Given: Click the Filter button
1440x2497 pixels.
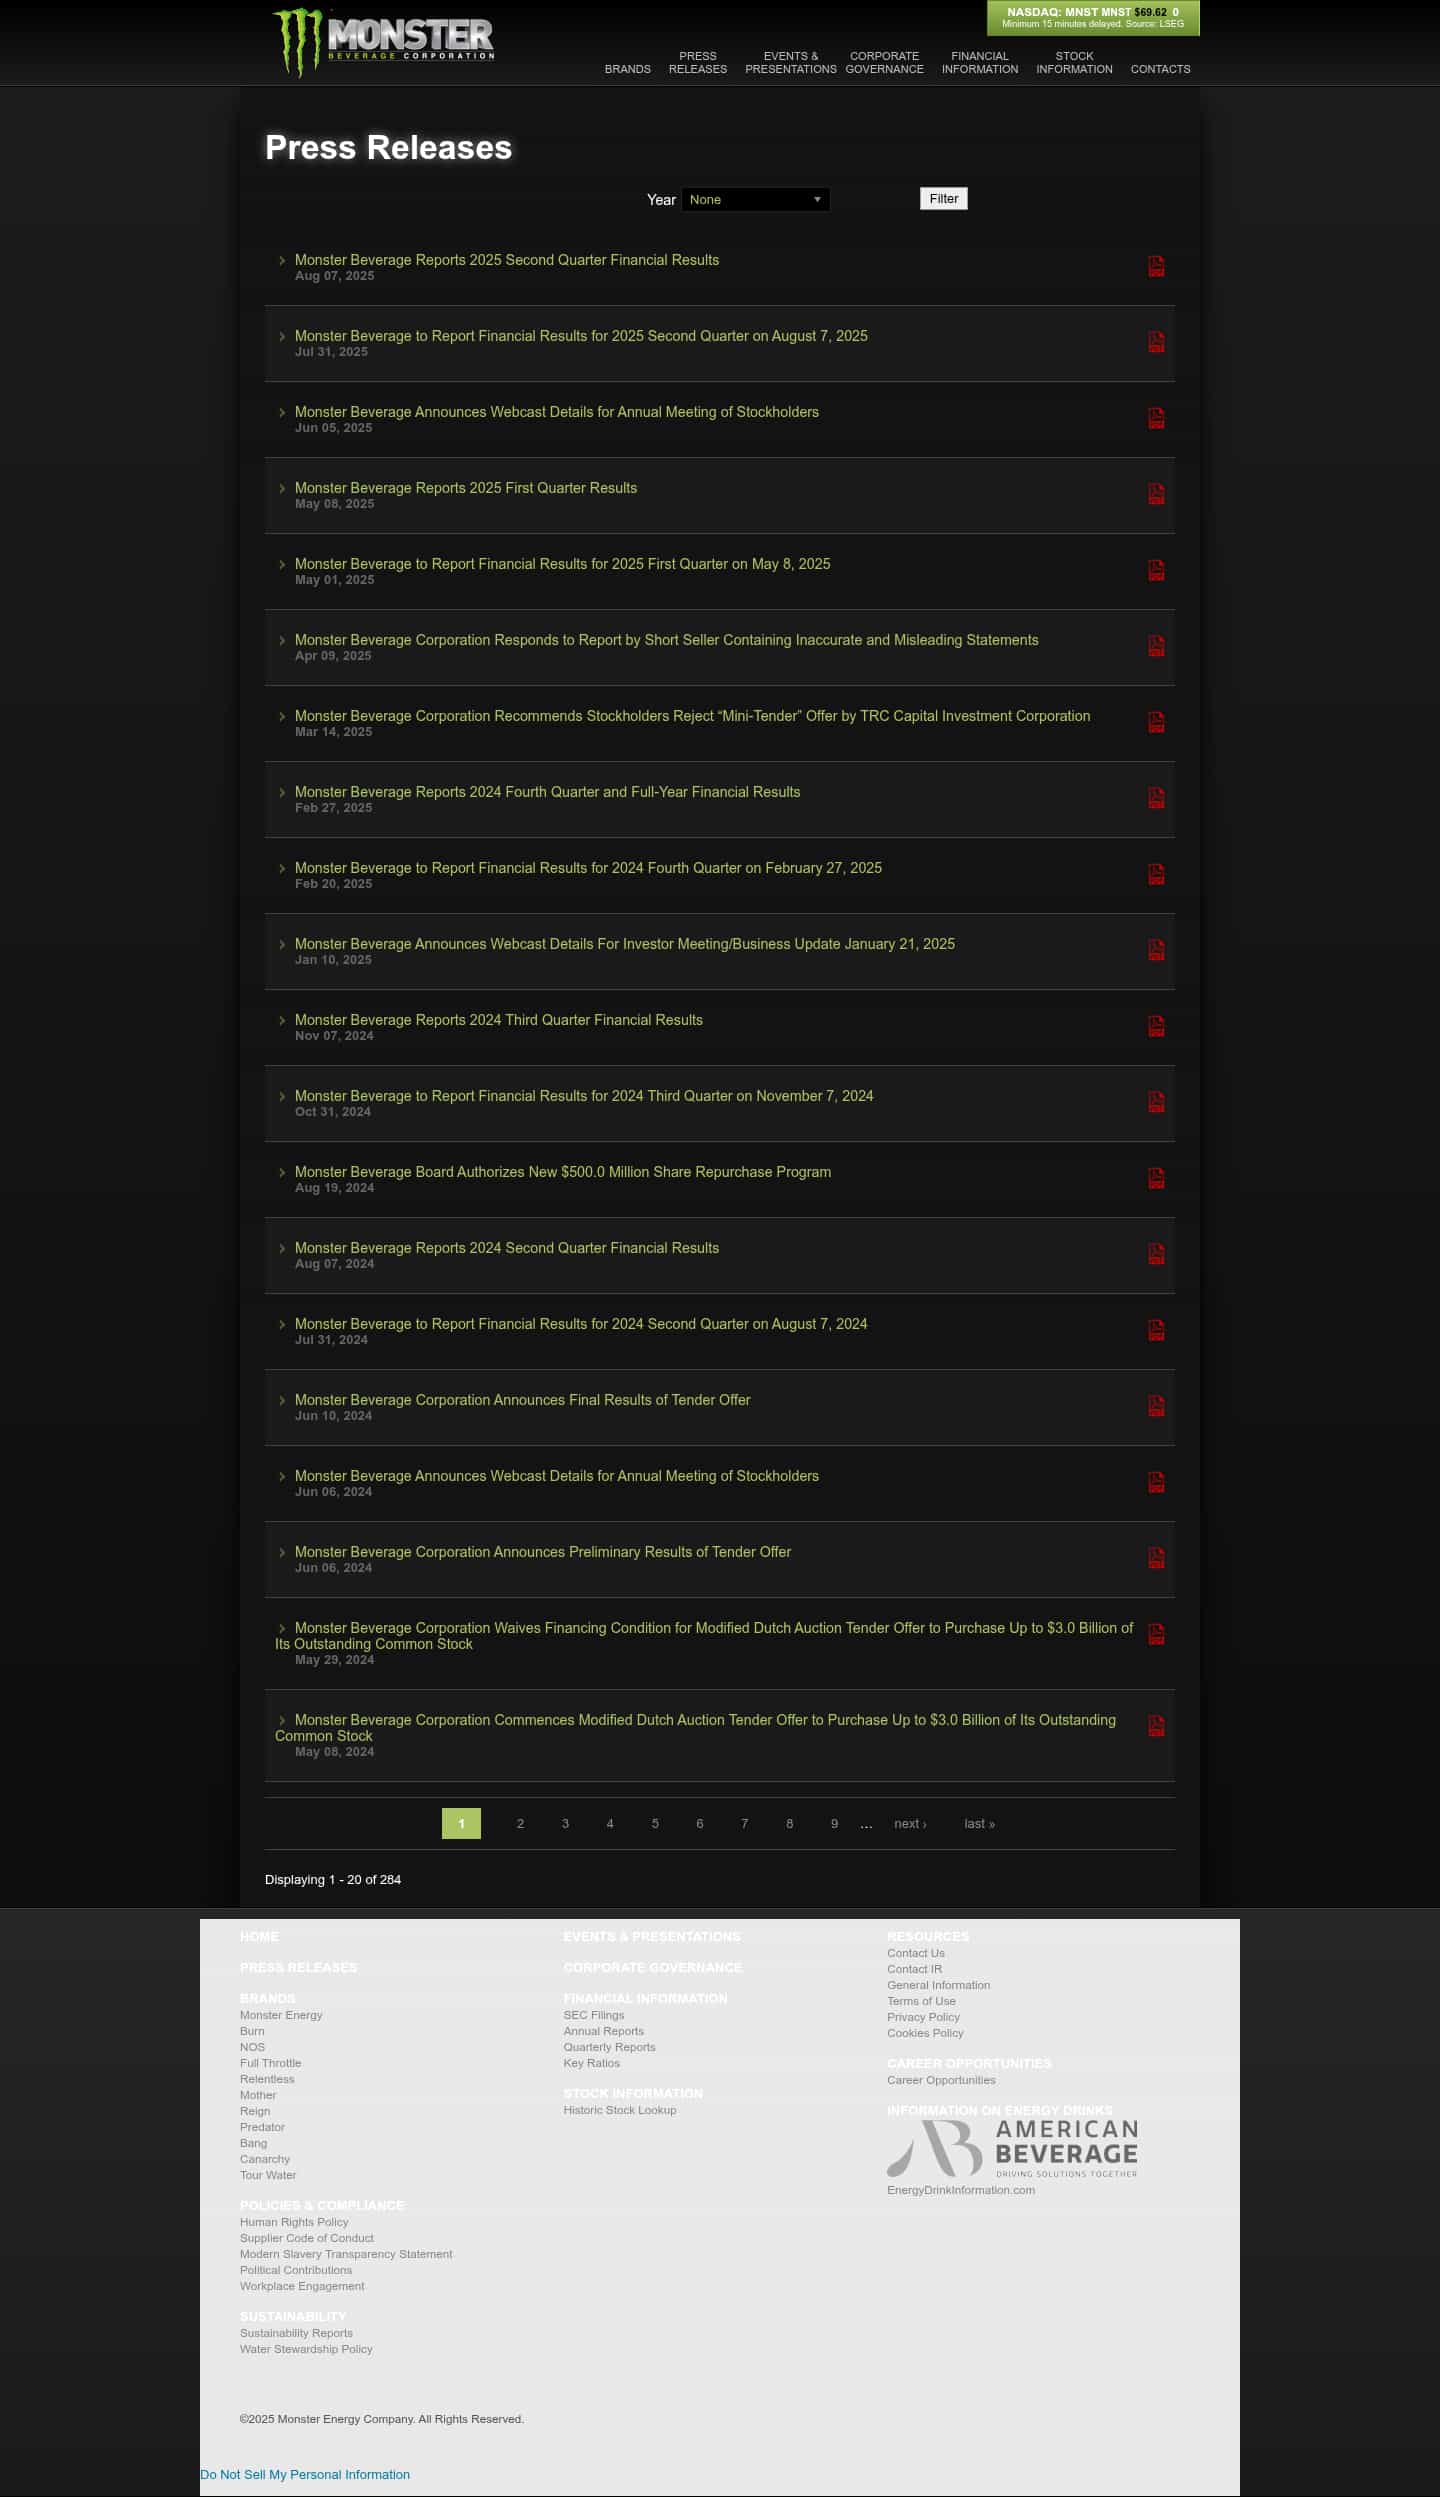Looking at the screenshot, I should [944, 199].
